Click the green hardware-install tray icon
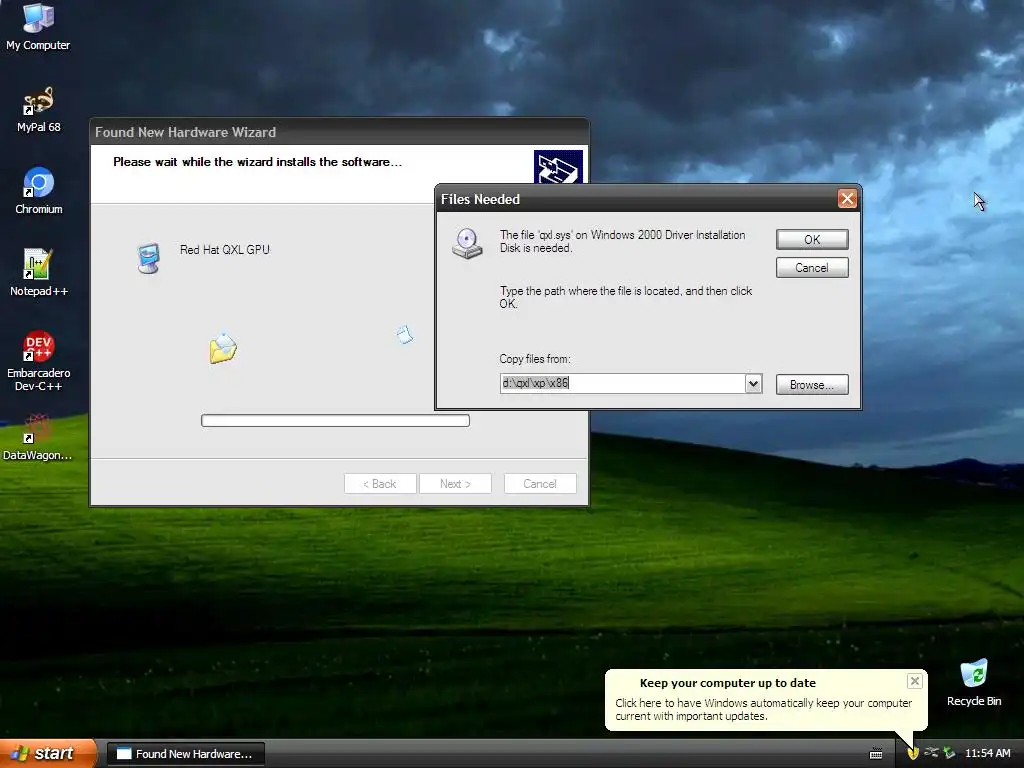This screenshot has height=768, width=1024. tap(949, 753)
